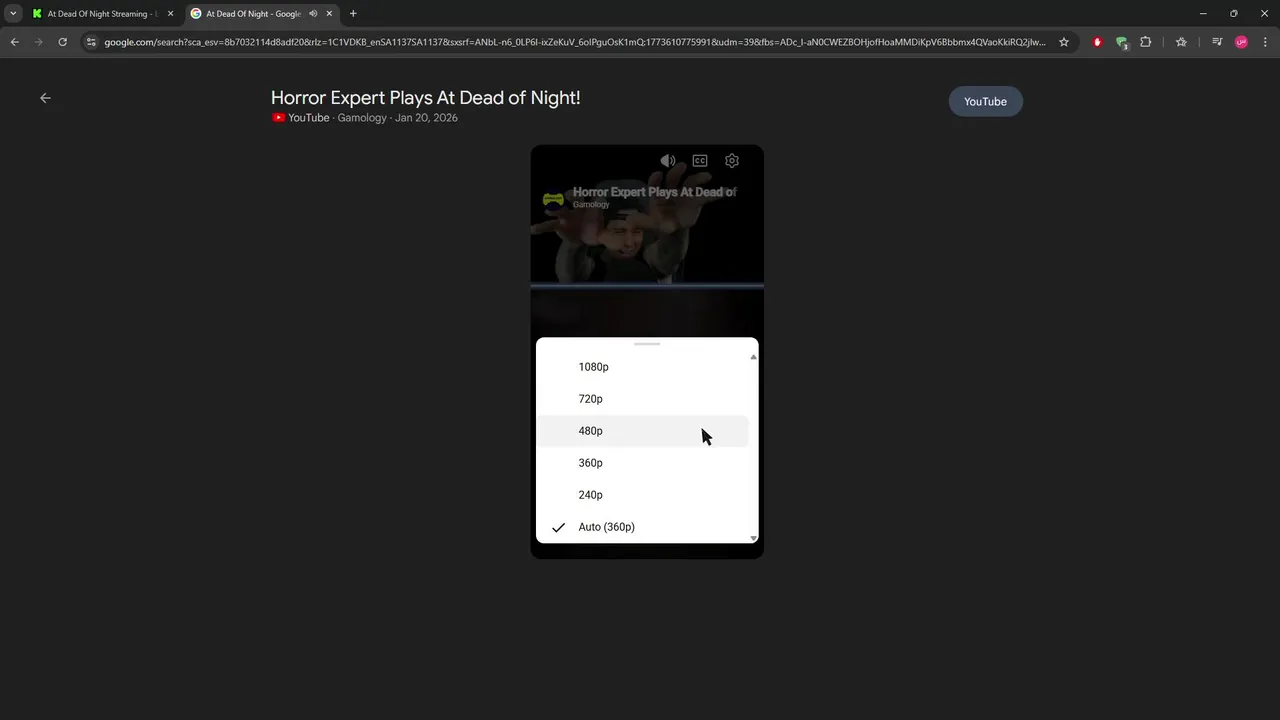1280x720 pixels.
Task: Select 1080p video quality
Action: [x=642, y=367]
